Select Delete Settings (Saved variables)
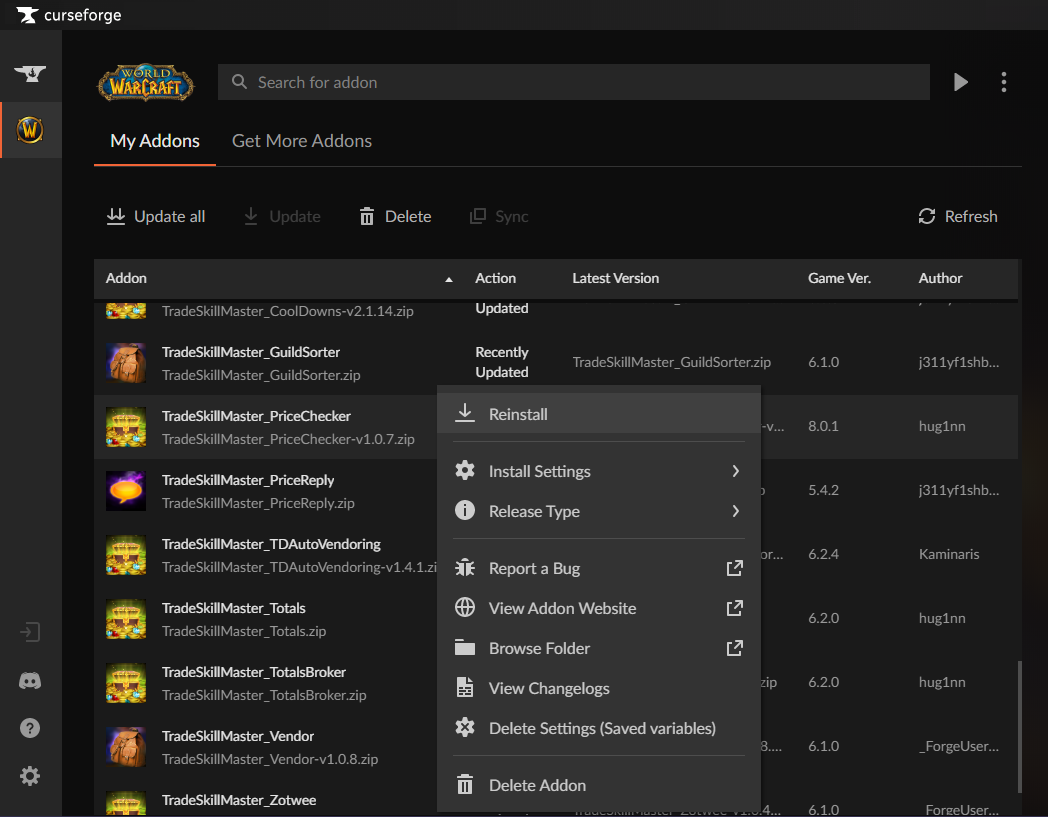 (599, 728)
